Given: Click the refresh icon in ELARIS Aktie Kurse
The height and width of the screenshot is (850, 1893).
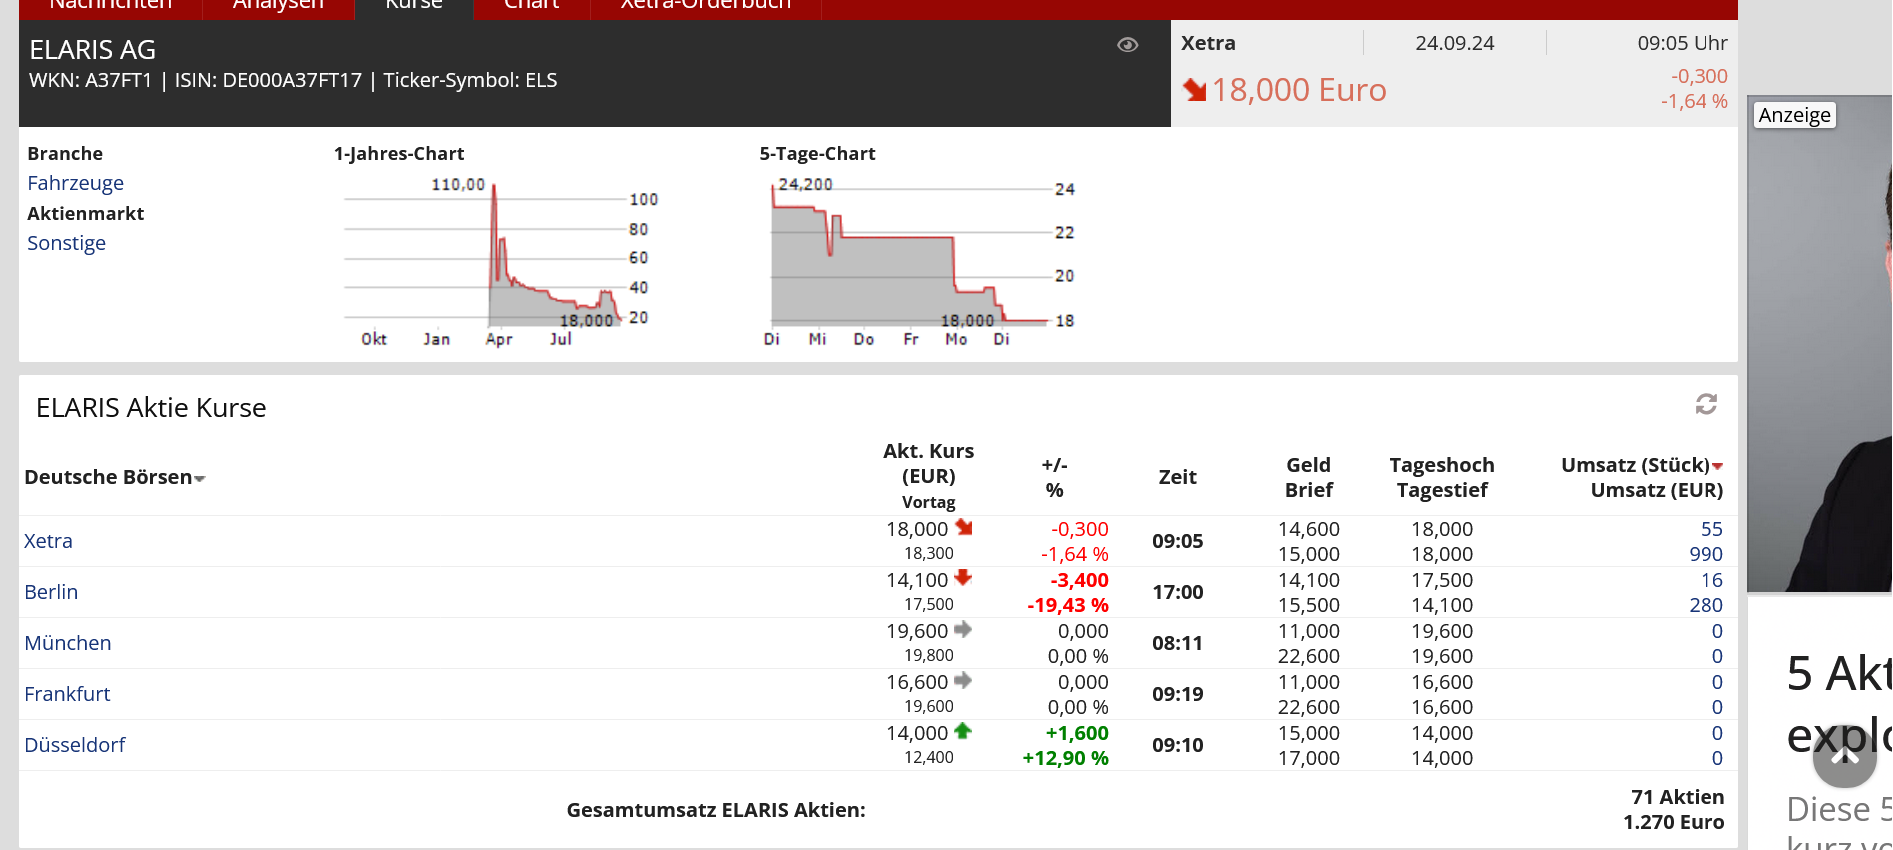Looking at the screenshot, I should tap(1706, 404).
